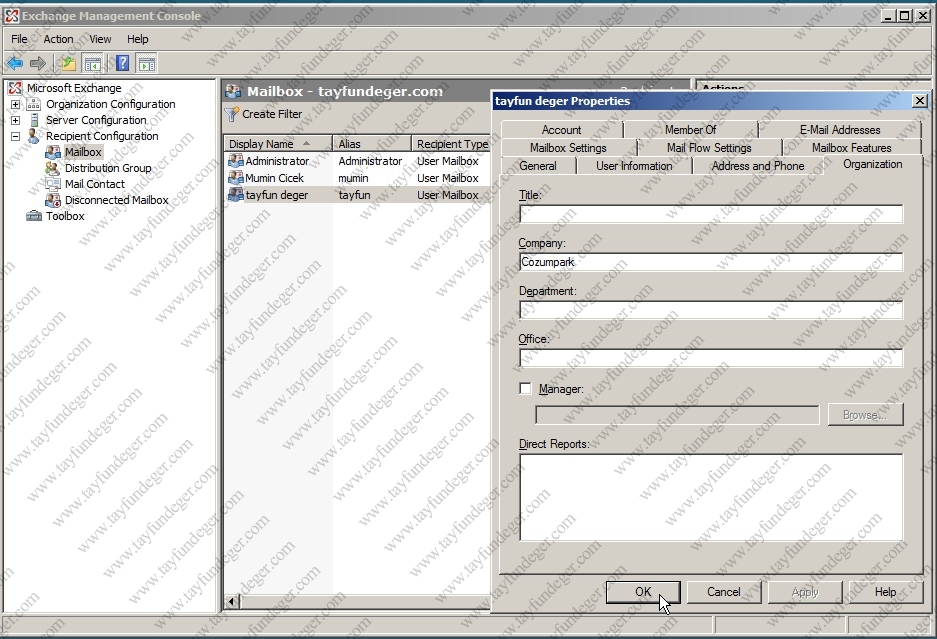Toggle the Show/Hide Action Pane icon

pos(146,63)
